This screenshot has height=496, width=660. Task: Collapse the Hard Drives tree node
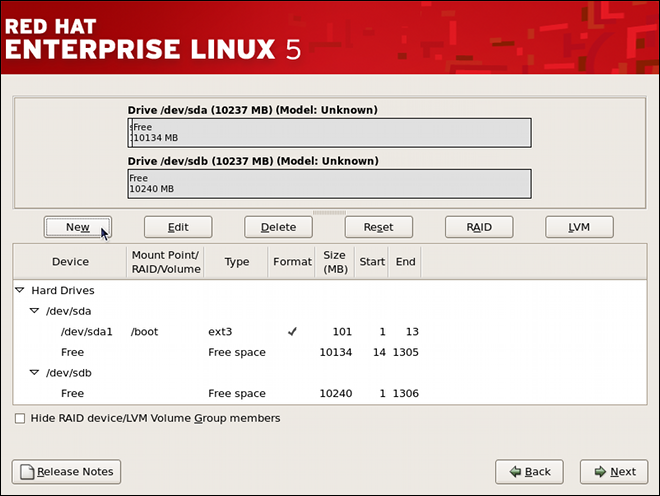(20, 290)
